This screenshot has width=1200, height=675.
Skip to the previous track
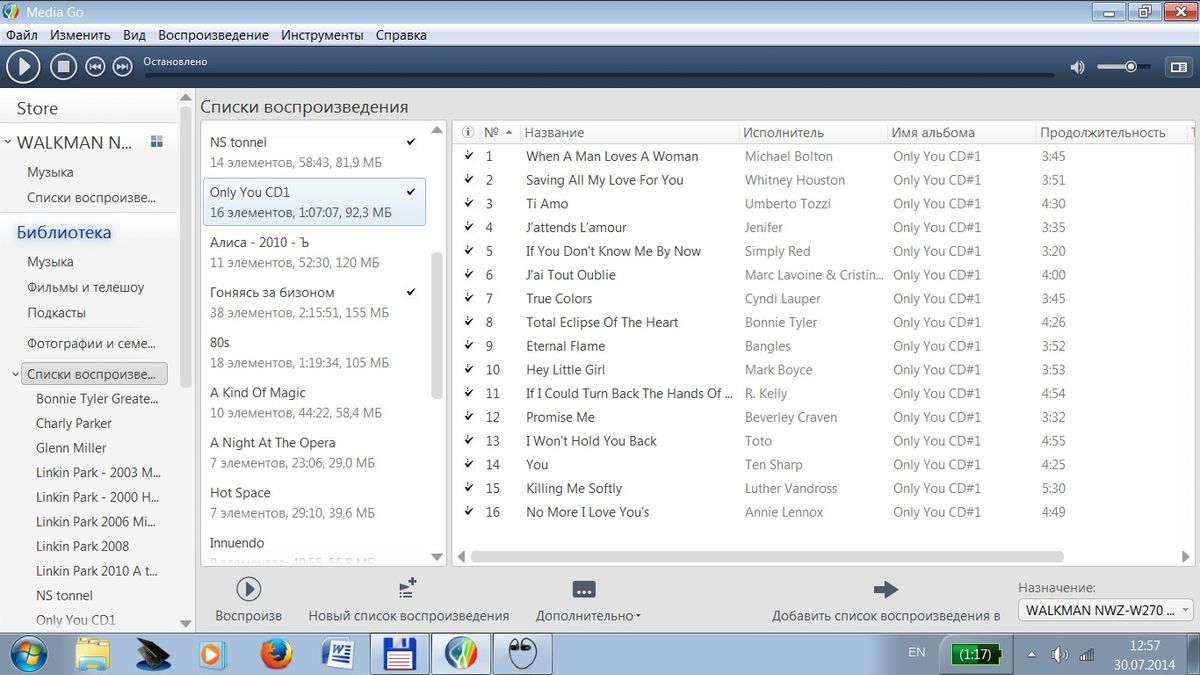[x=95, y=67]
